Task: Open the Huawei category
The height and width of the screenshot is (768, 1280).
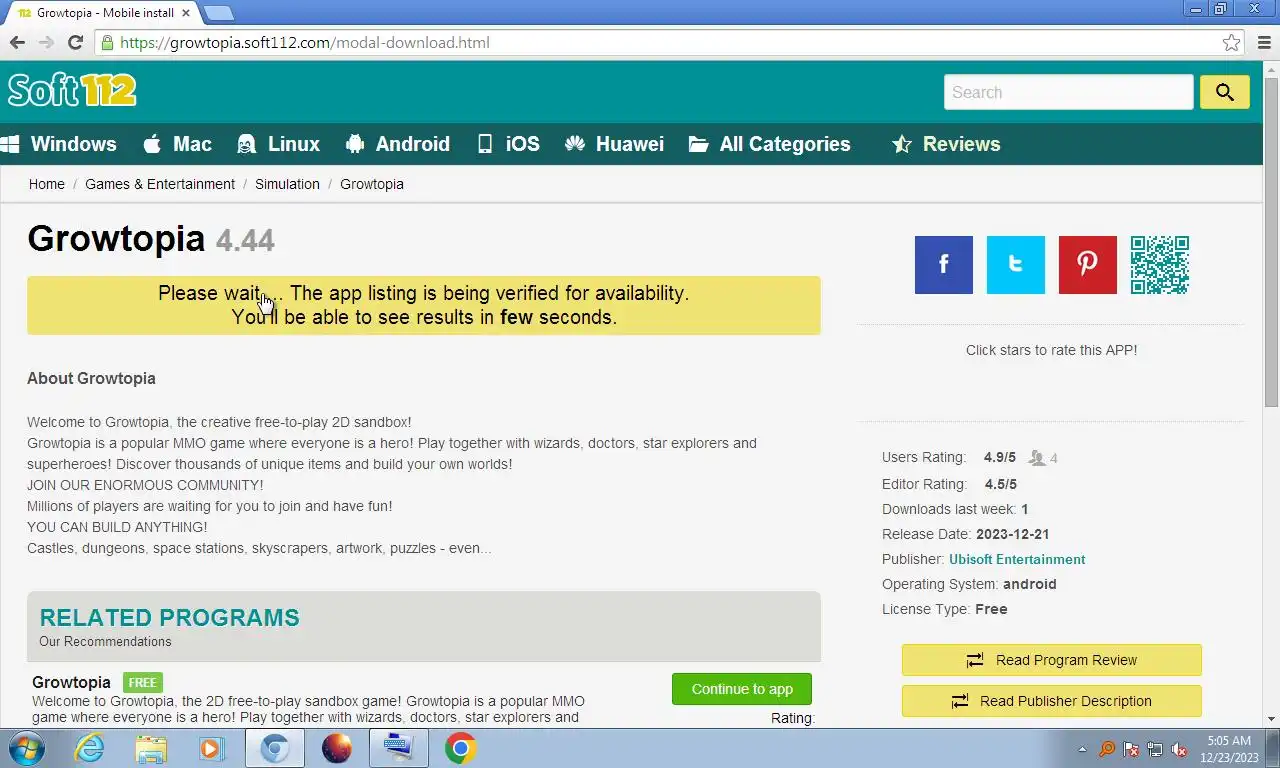Action: 614,144
